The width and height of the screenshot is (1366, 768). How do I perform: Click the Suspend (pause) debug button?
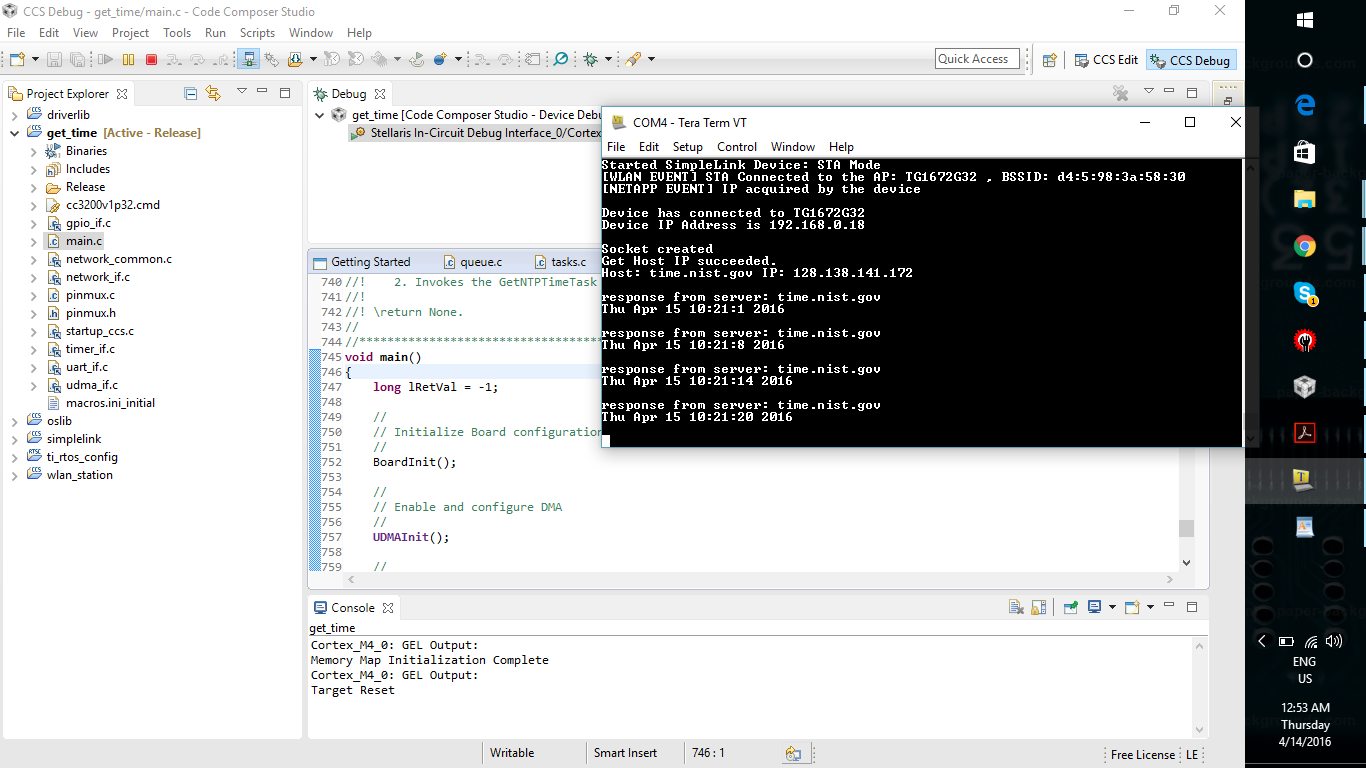click(128, 60)
